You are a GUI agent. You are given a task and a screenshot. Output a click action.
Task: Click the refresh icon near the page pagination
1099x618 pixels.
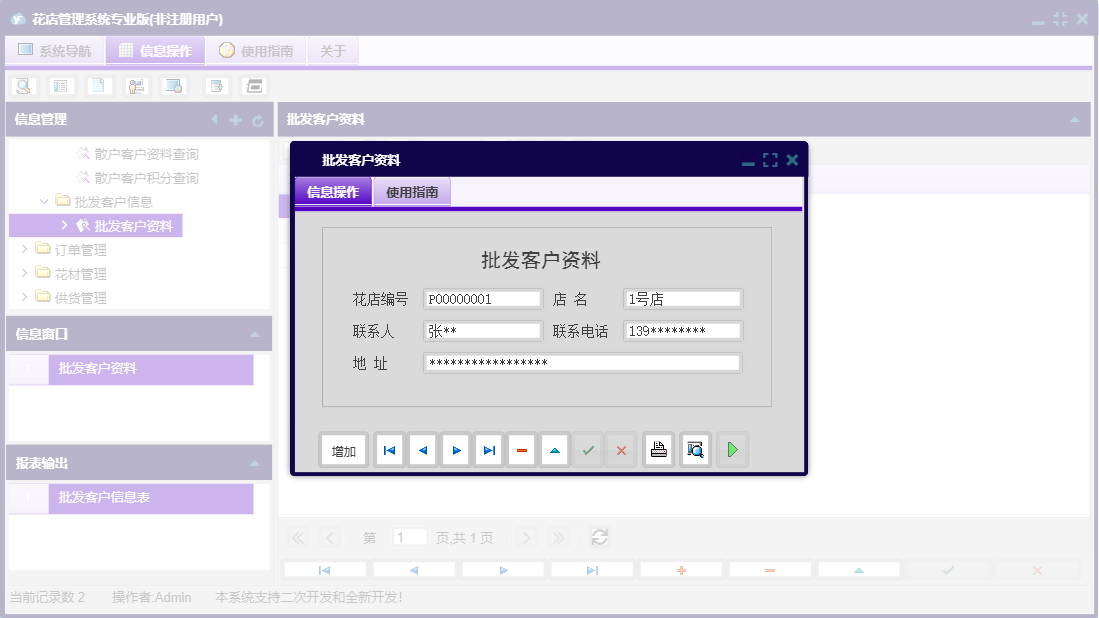point(599,537)
